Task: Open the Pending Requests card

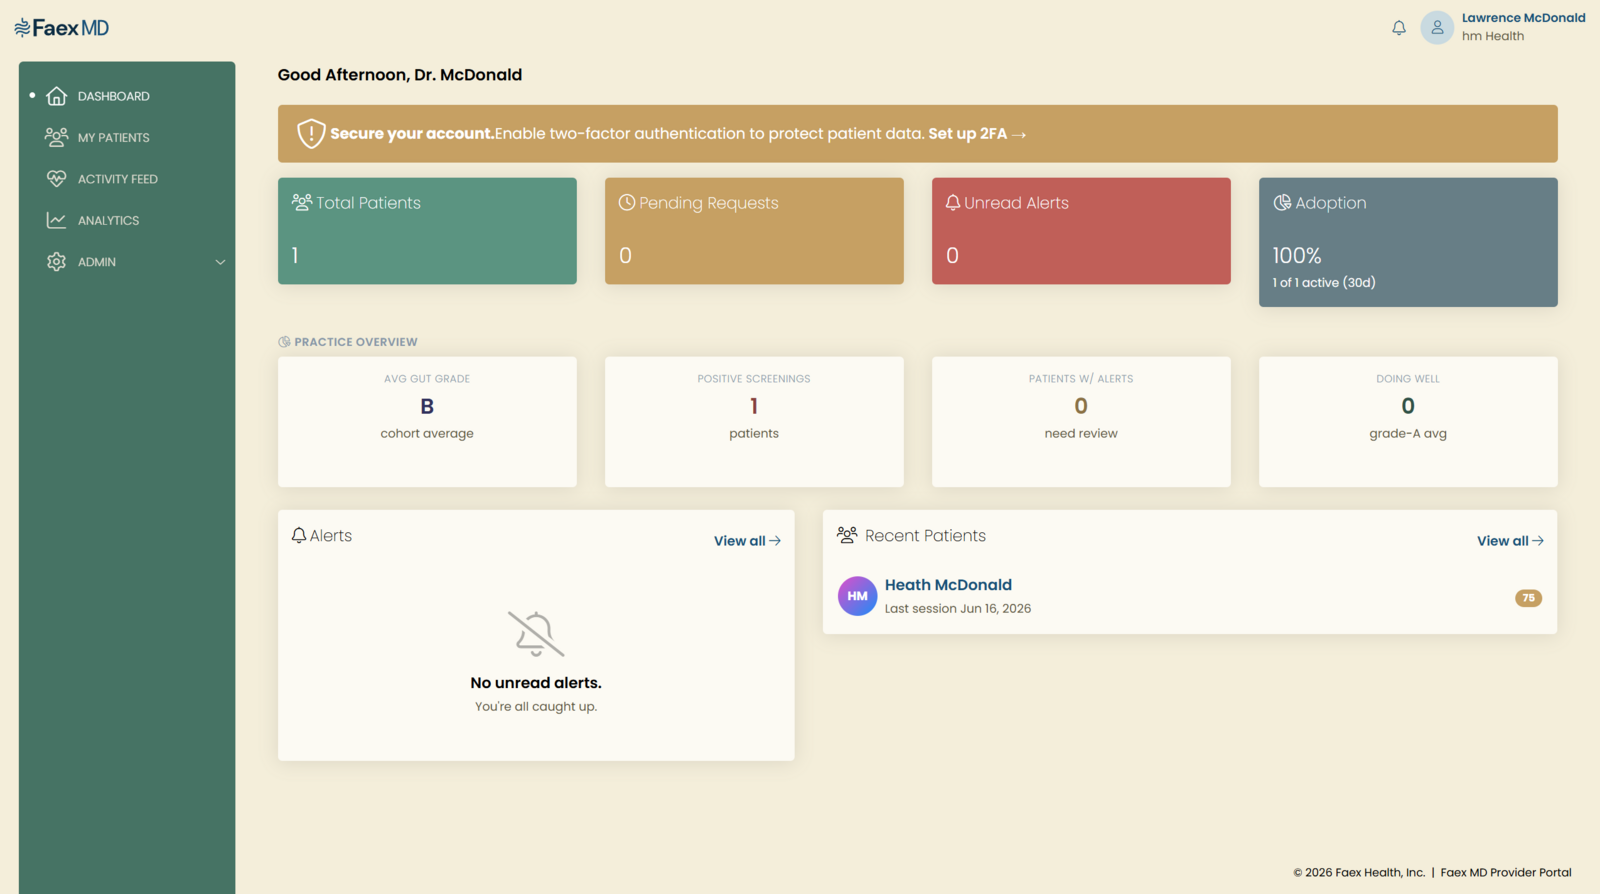Action: pyautogui.click(x=754, y=231)
